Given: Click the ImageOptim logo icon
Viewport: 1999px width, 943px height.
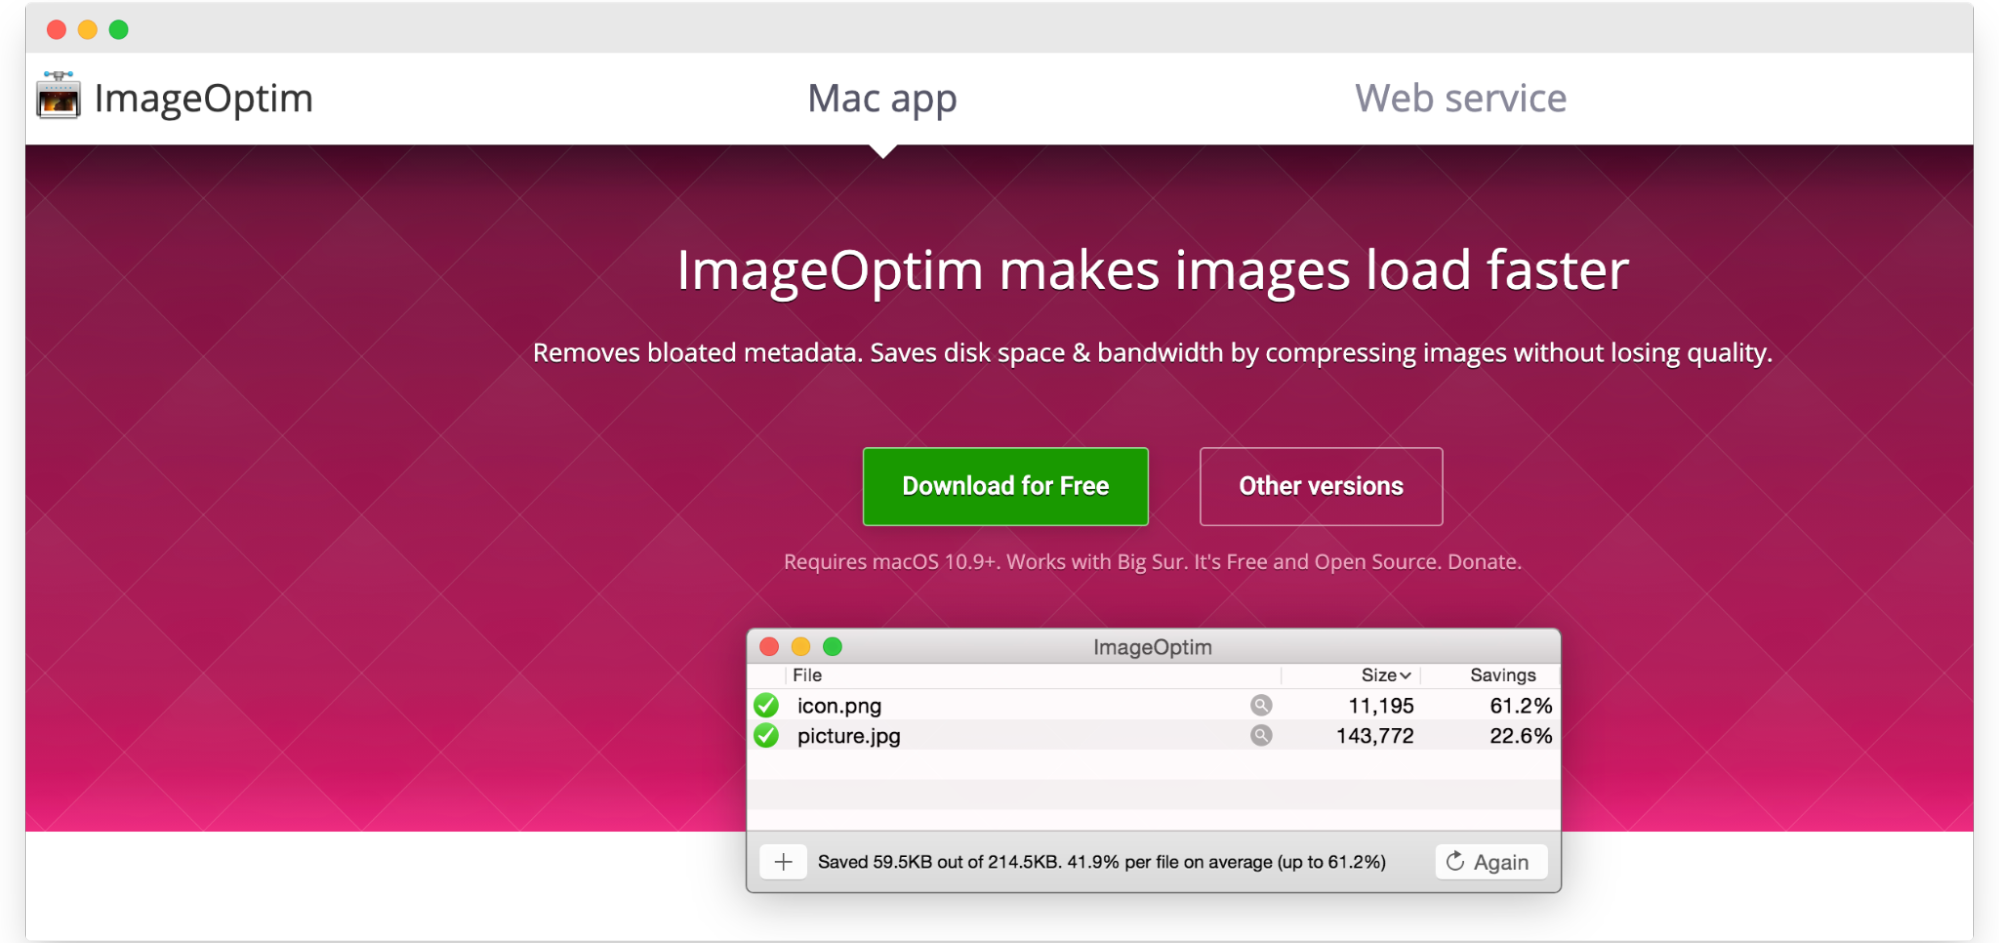Looking at the screenshot, I should click(x=58, y=96).
